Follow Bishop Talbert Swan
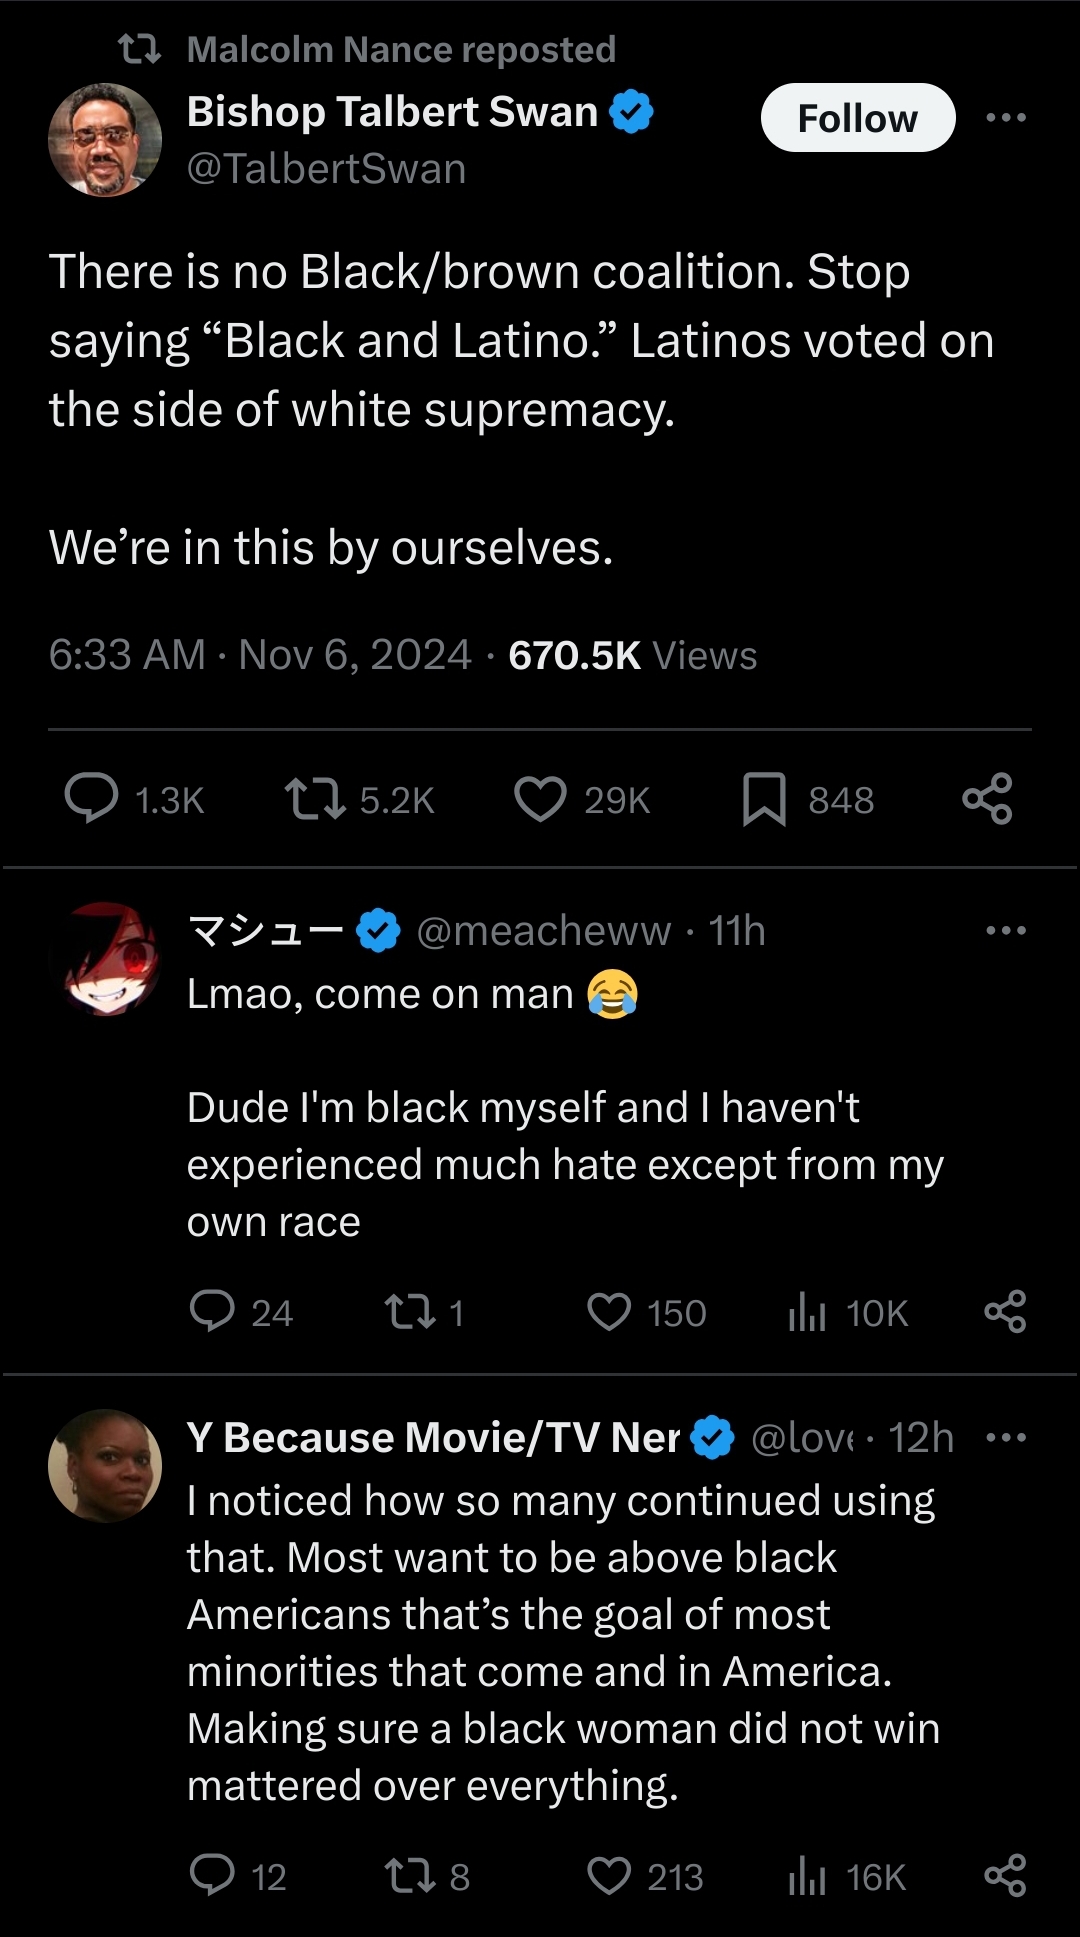Screen dimensions: 1080x1937 point(857,118)
